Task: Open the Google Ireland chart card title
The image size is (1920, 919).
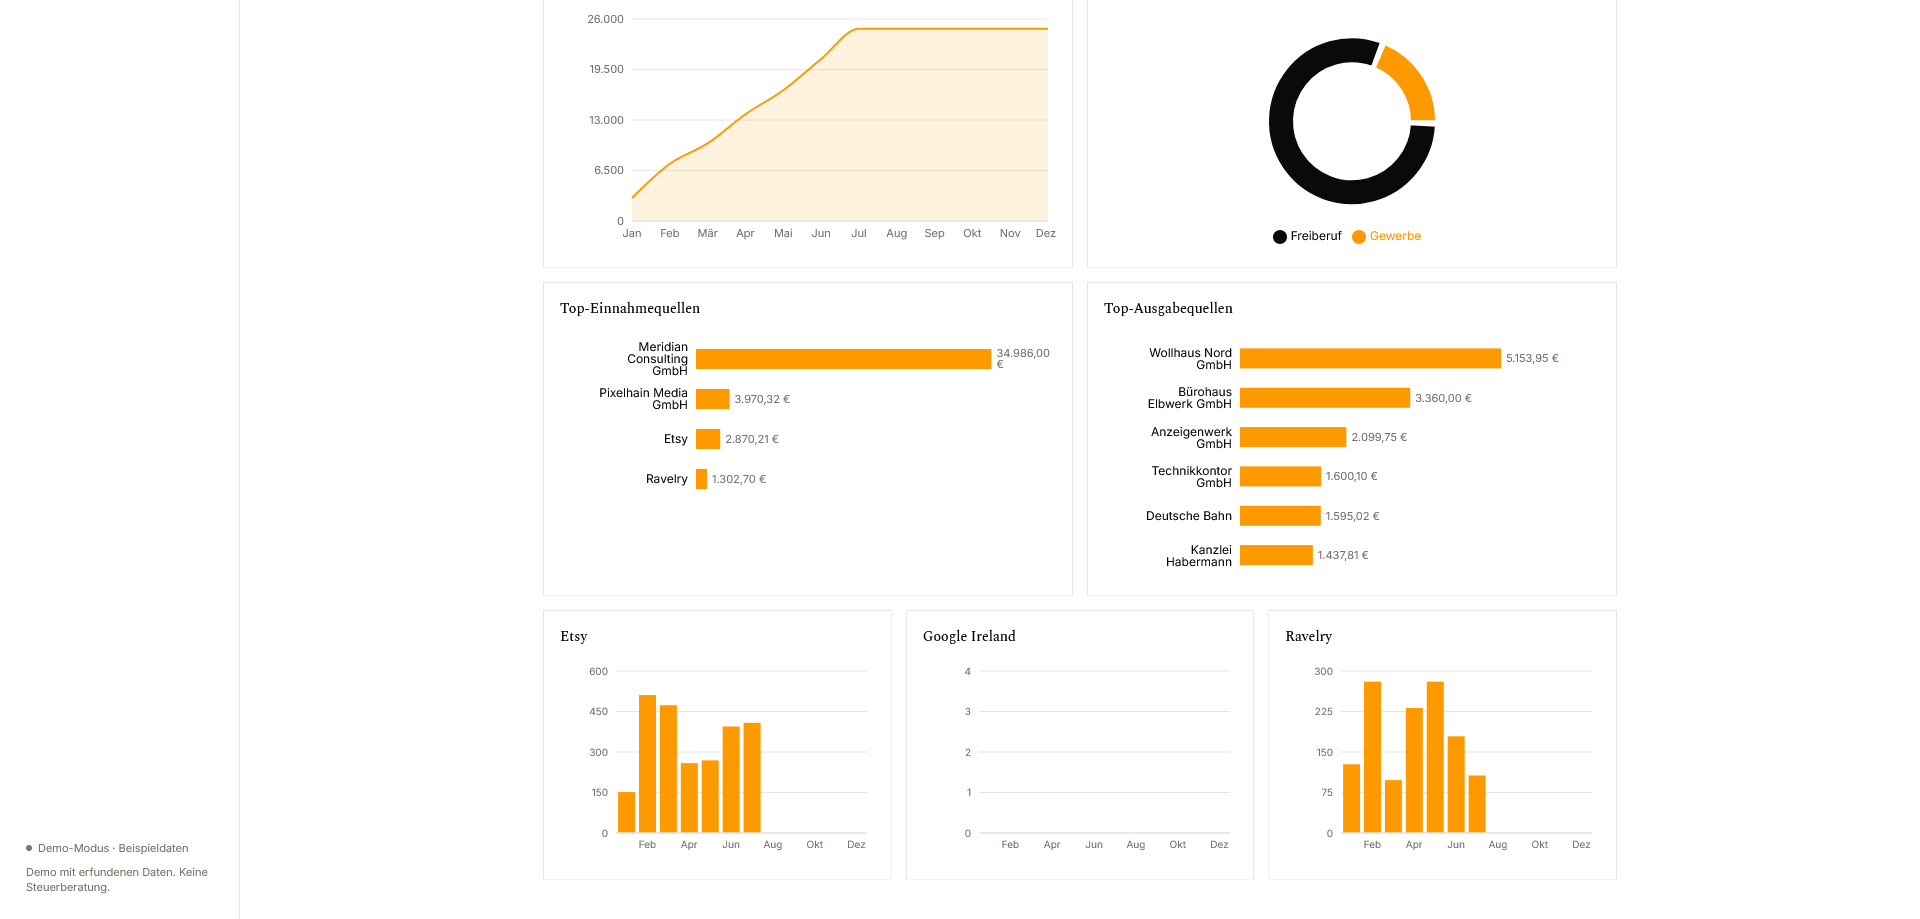Action: [969, 636]
